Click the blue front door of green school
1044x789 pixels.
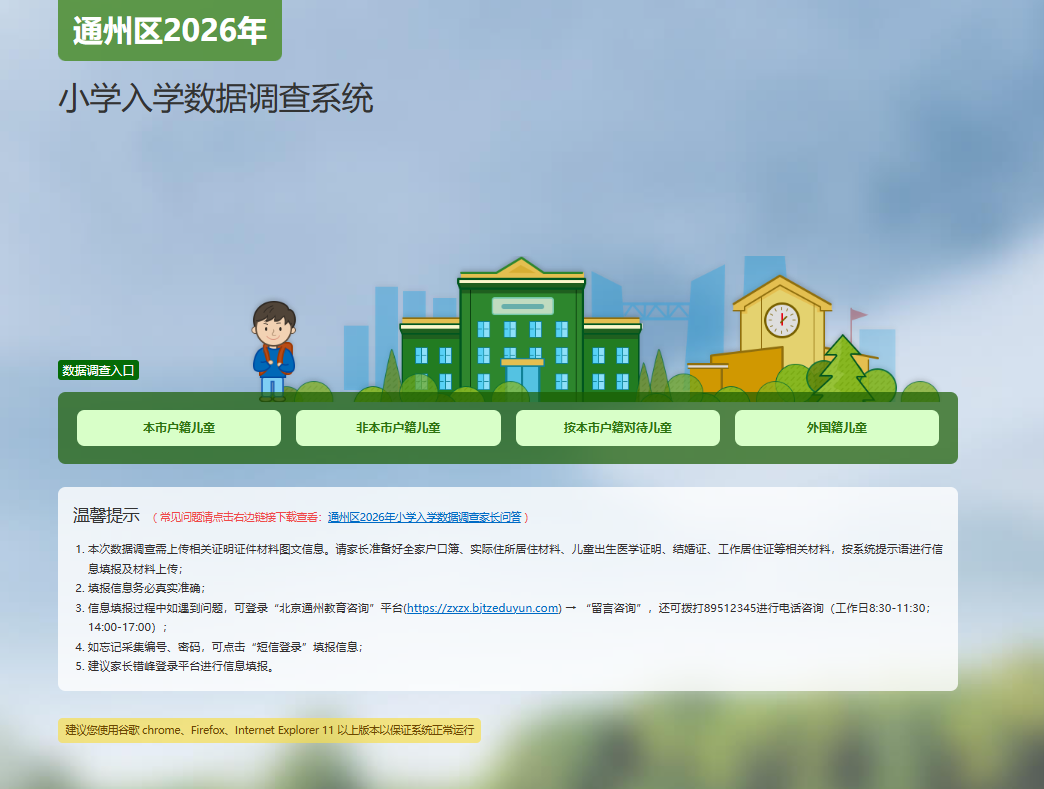(x=522, y=378)
